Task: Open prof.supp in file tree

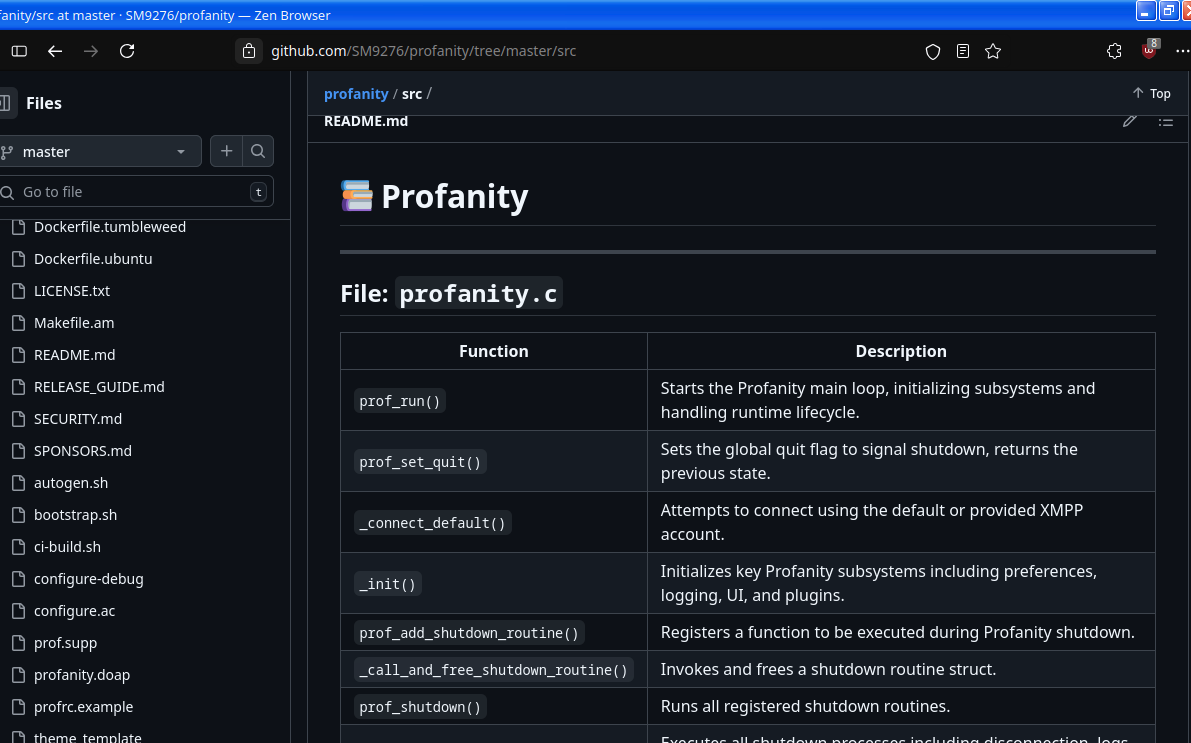Action: tap(66, 642)
